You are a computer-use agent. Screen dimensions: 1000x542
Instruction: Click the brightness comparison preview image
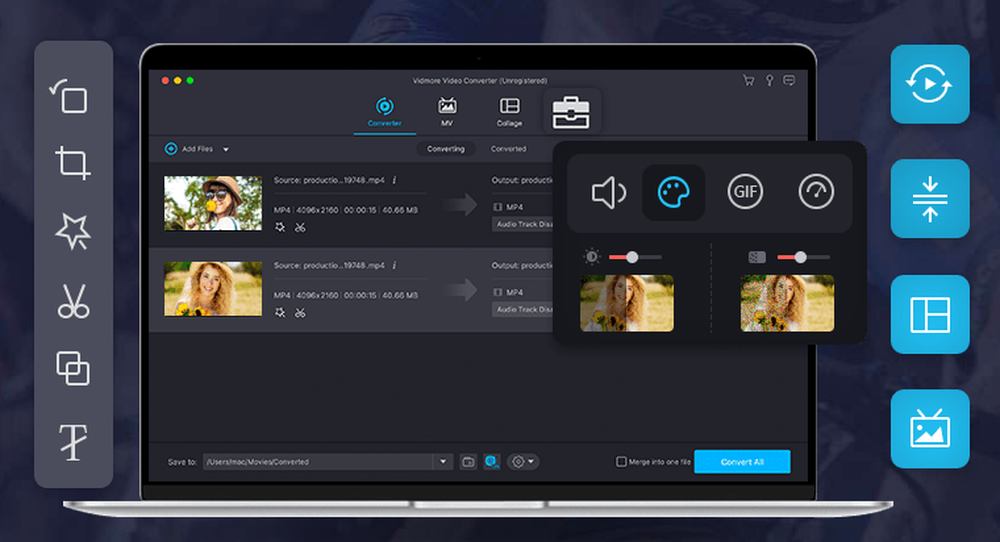[x=627, y=304]
